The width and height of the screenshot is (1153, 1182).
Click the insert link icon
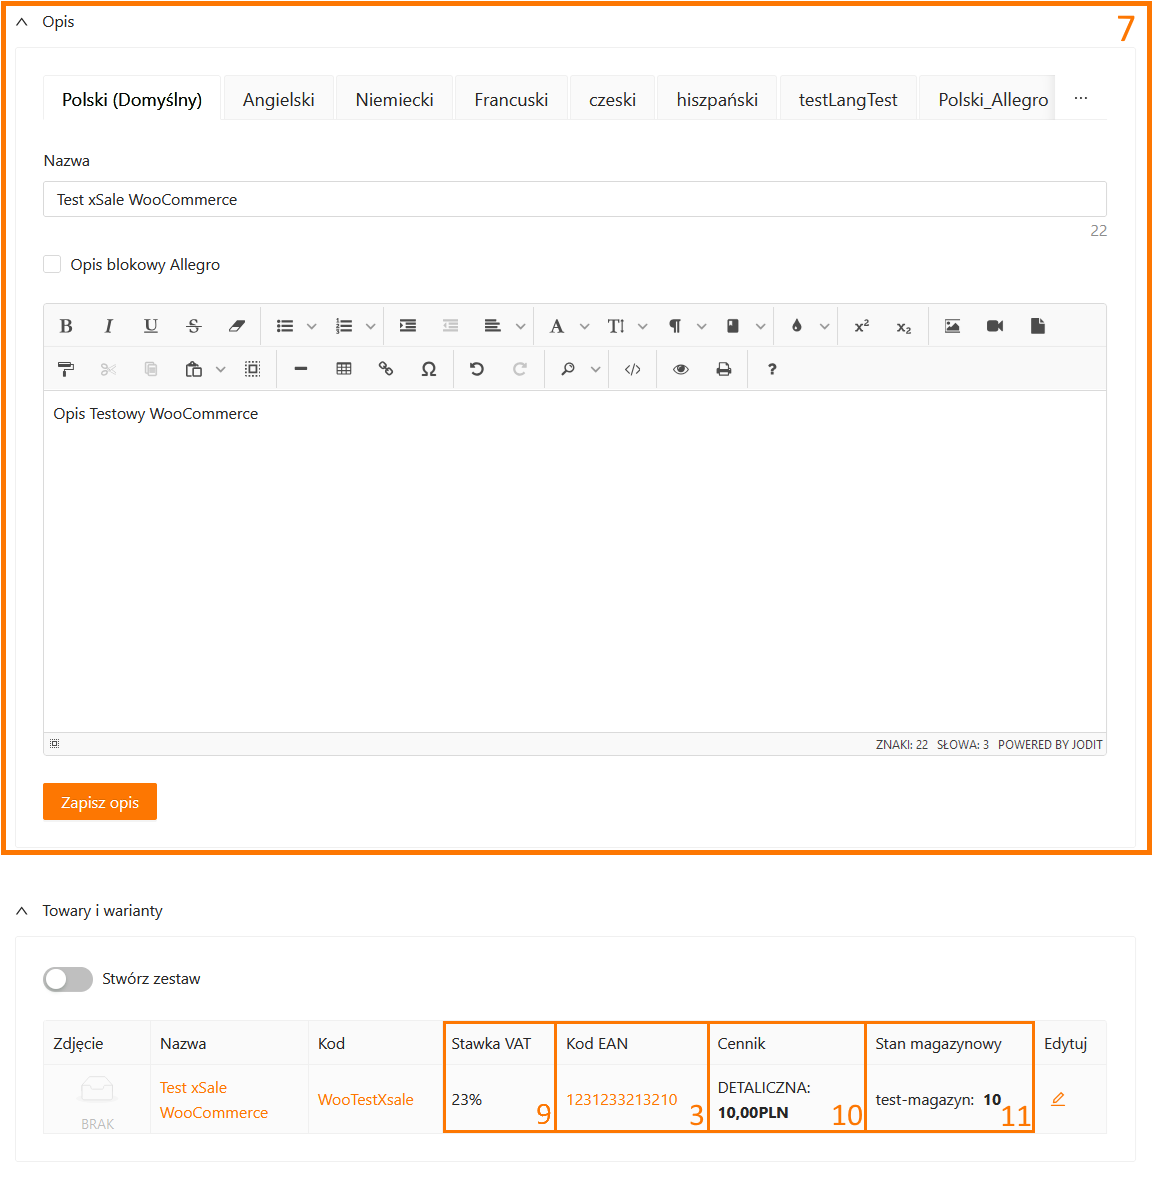pyautogui.click(x=386, y=369)
